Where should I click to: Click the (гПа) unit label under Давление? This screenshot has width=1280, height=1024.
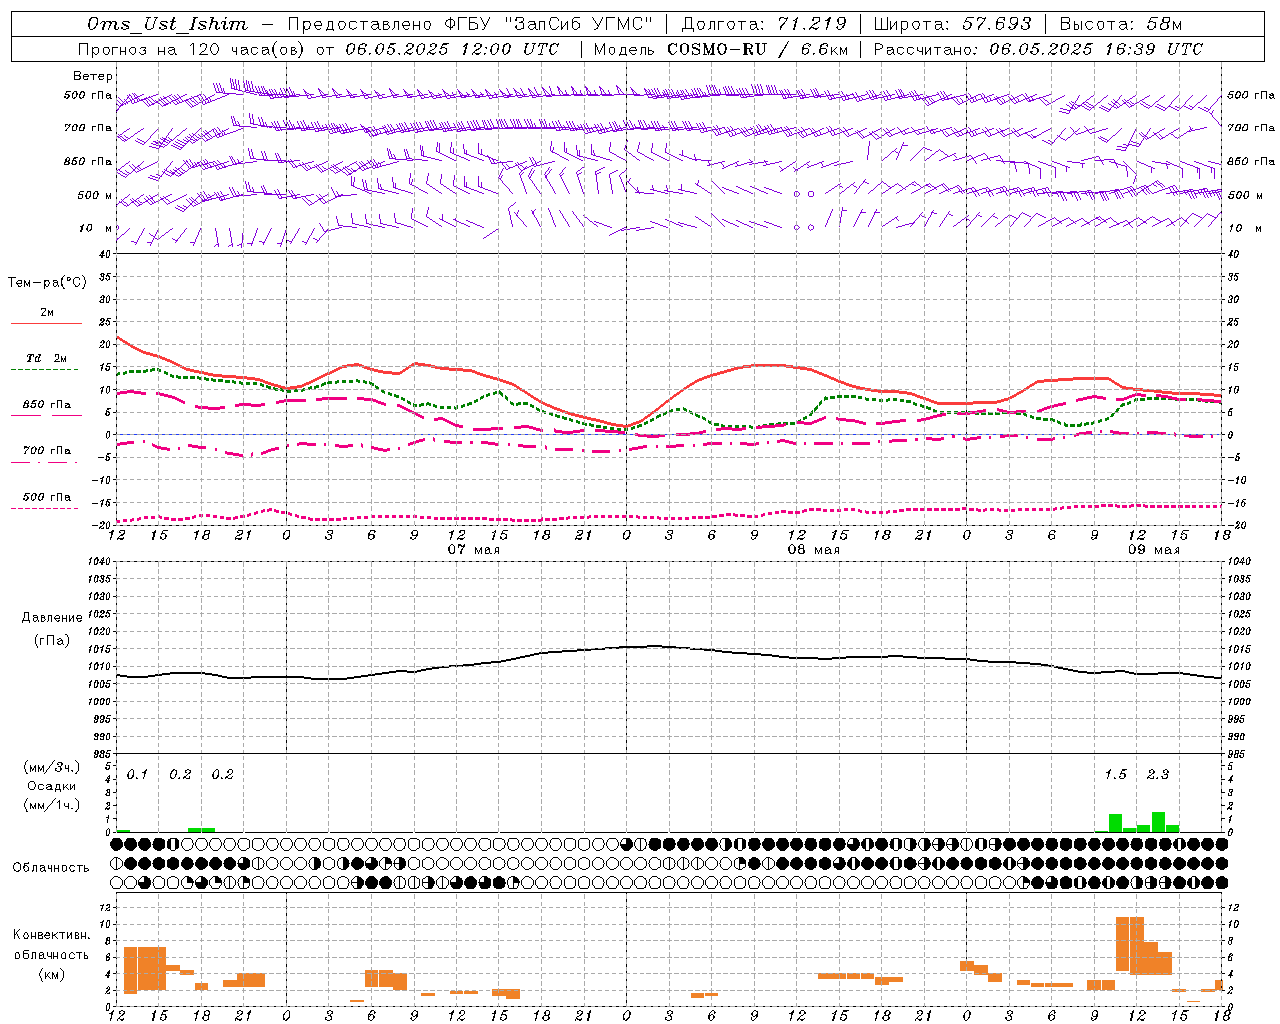pyautogui.click(x=51, y=640)
